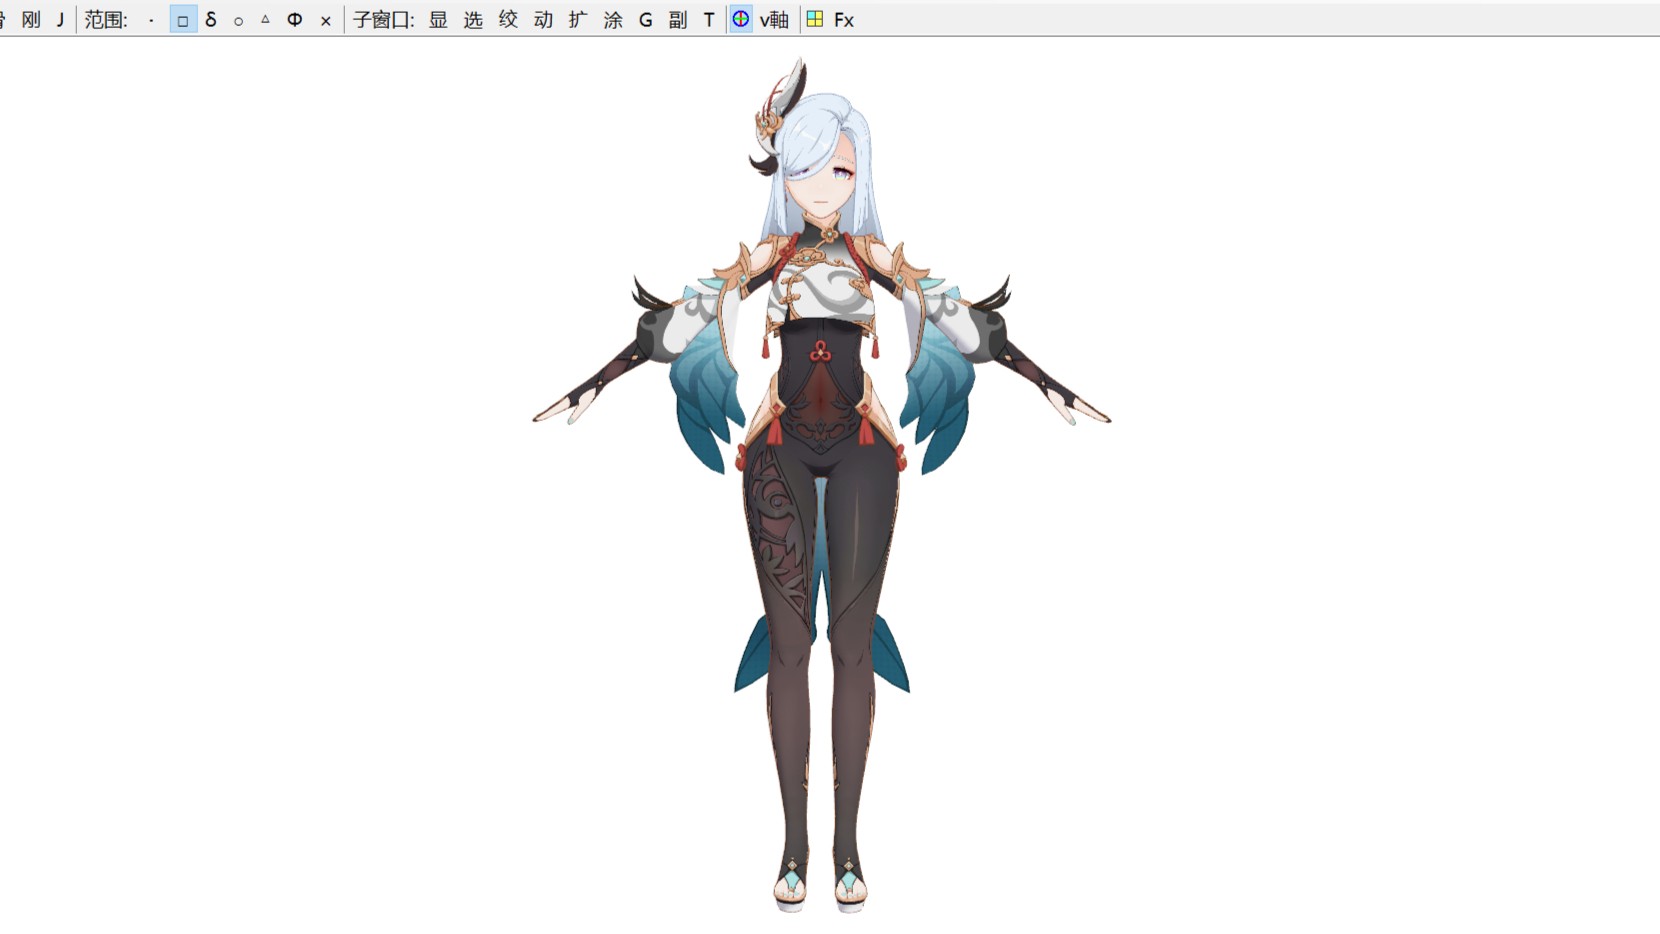Viewport: 1660px width, 934px height.
Task: Toggle the colored circle axis icon
Action: pos(741,20)
